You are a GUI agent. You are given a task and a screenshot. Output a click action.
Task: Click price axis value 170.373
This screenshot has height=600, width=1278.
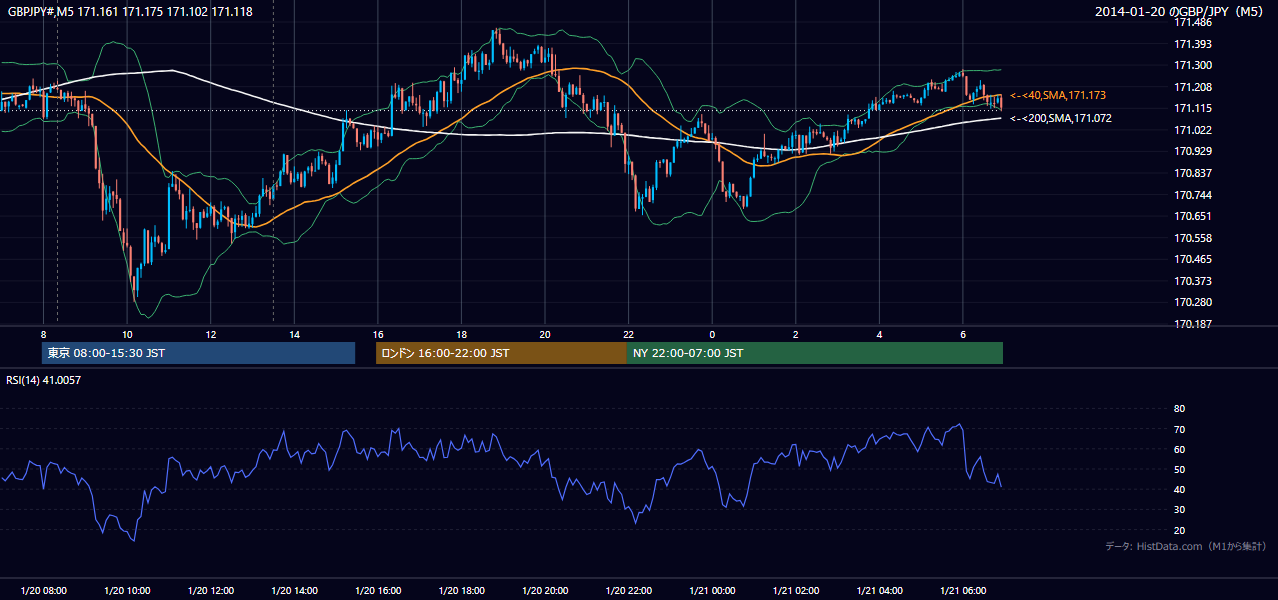tap(1192, 281)
